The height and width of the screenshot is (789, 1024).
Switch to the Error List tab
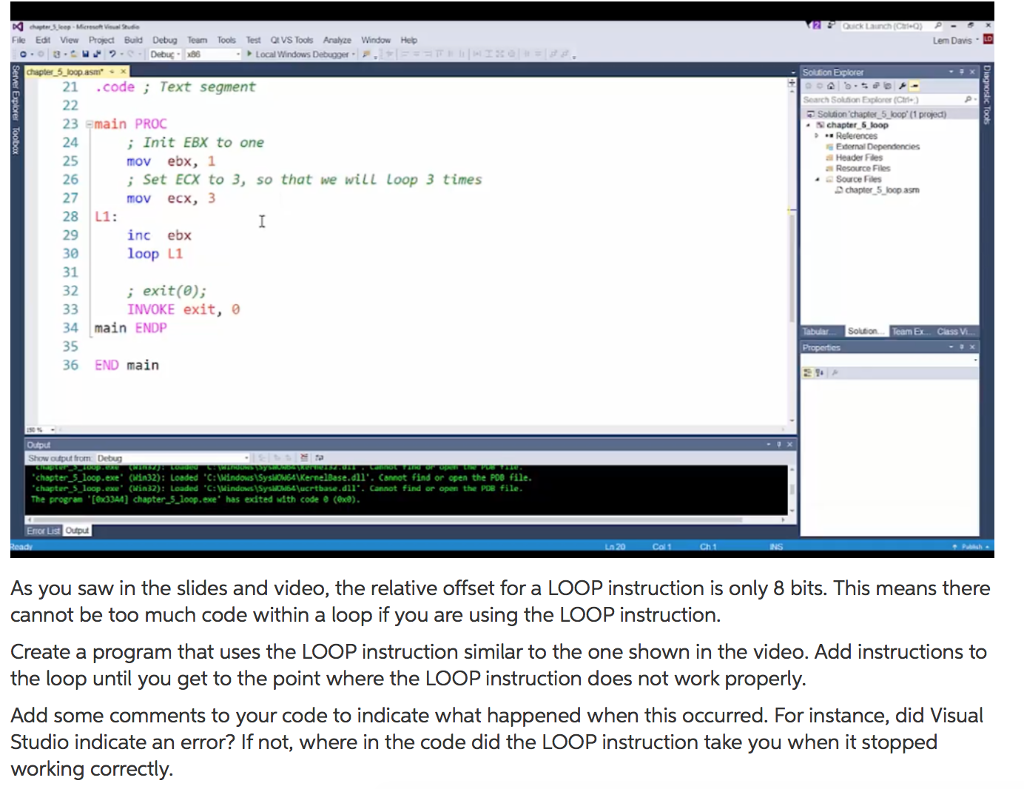pos(42,531)
